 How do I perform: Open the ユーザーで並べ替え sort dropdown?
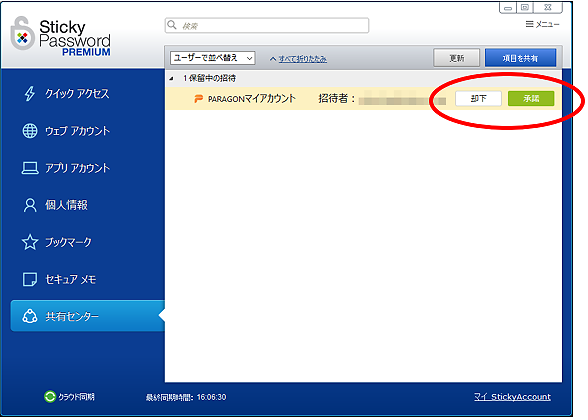click(213, 58)
